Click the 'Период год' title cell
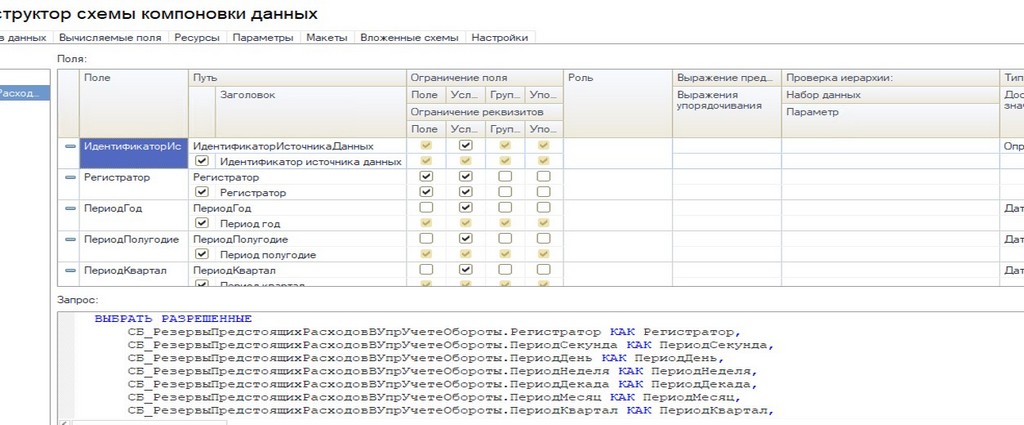This screenshot has width=1024, height=425. pos(310,223)
